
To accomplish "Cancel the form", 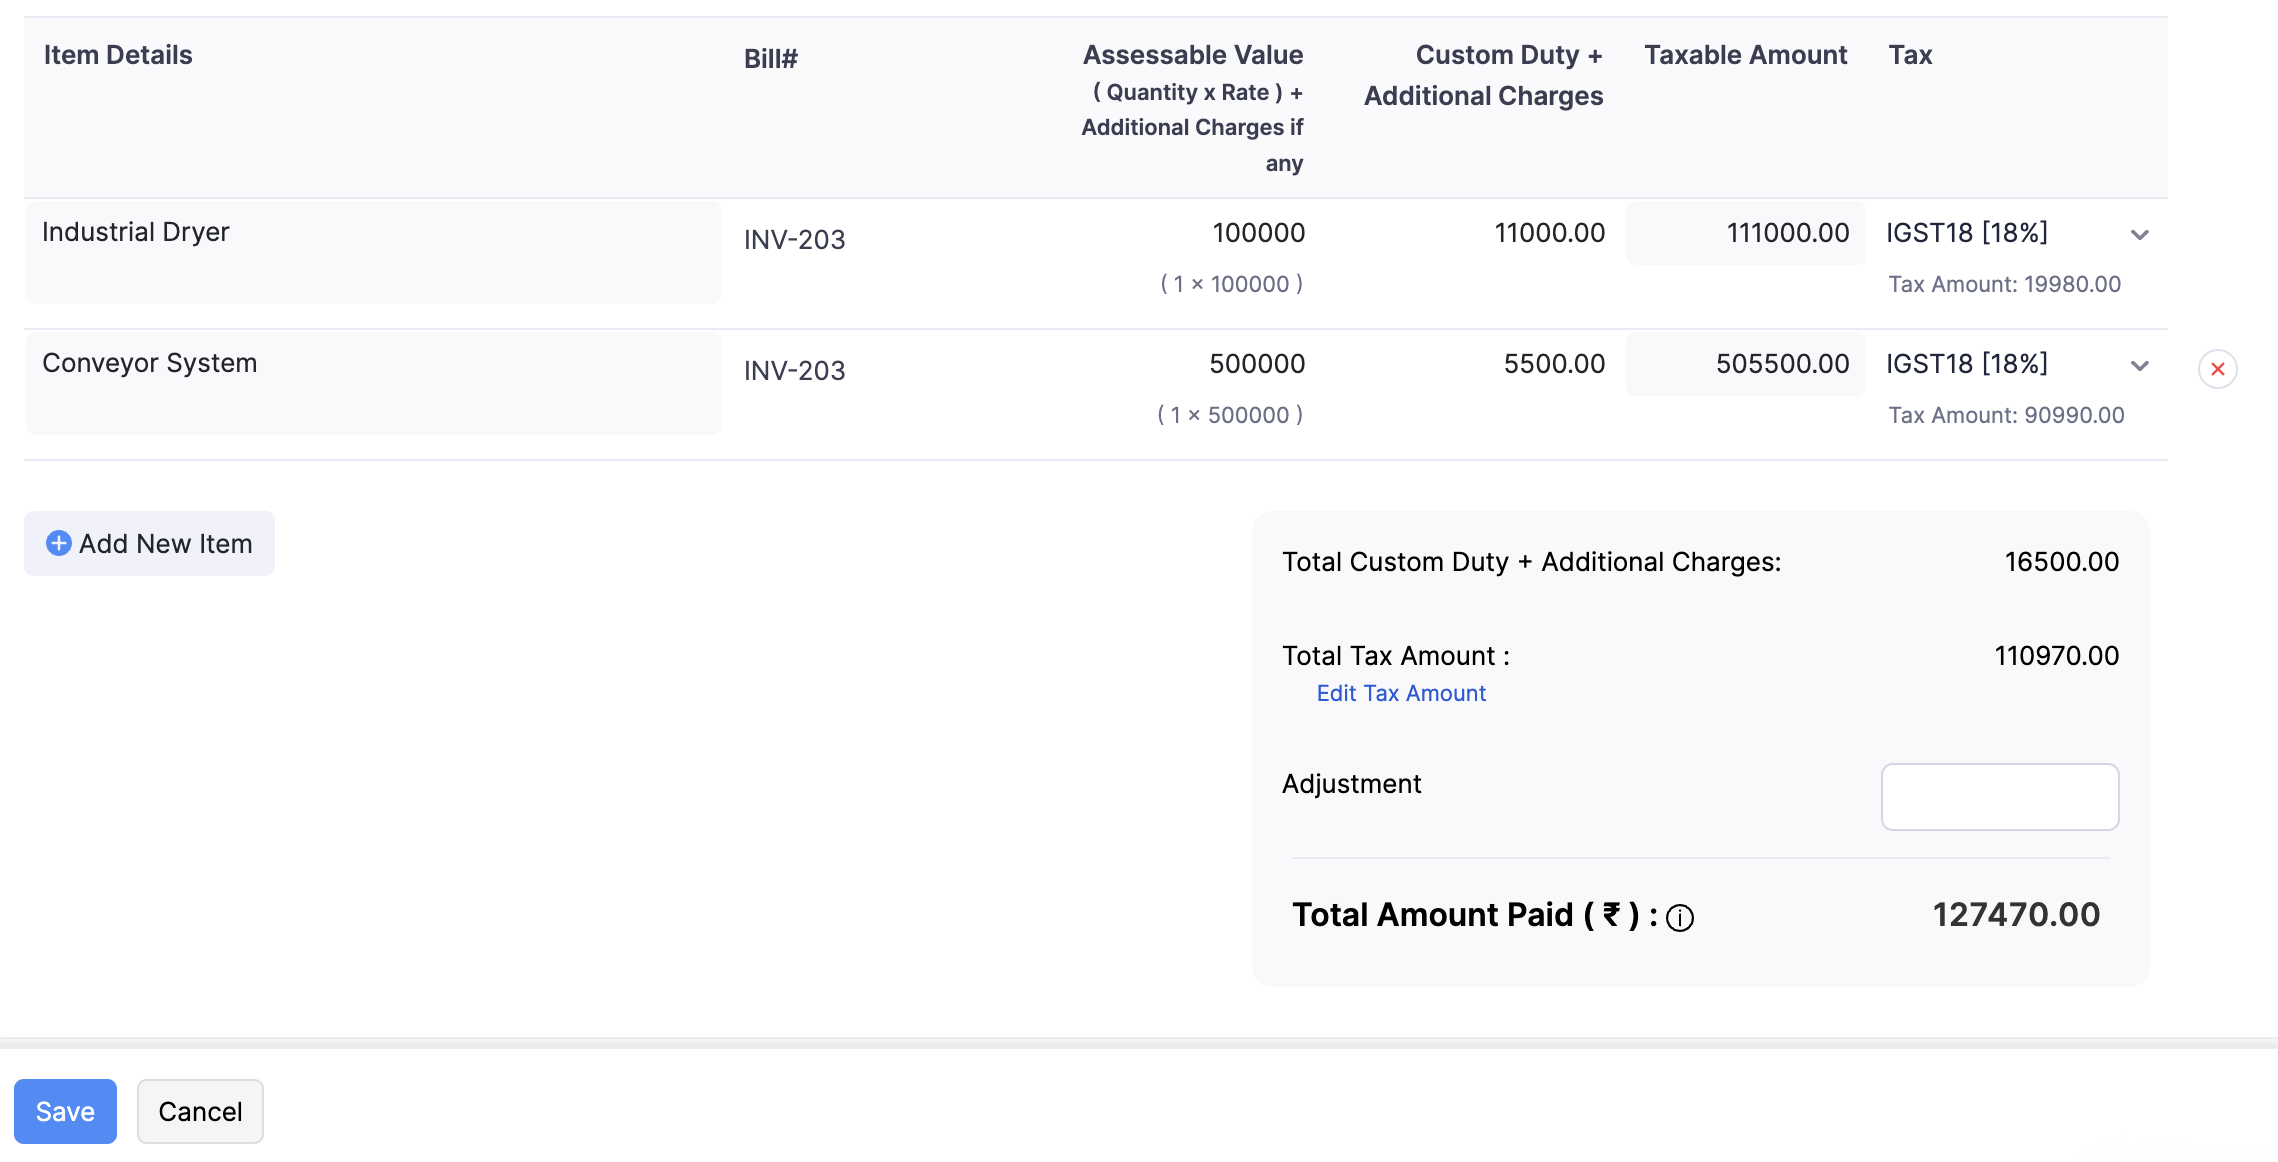I will click(200, 1111).
